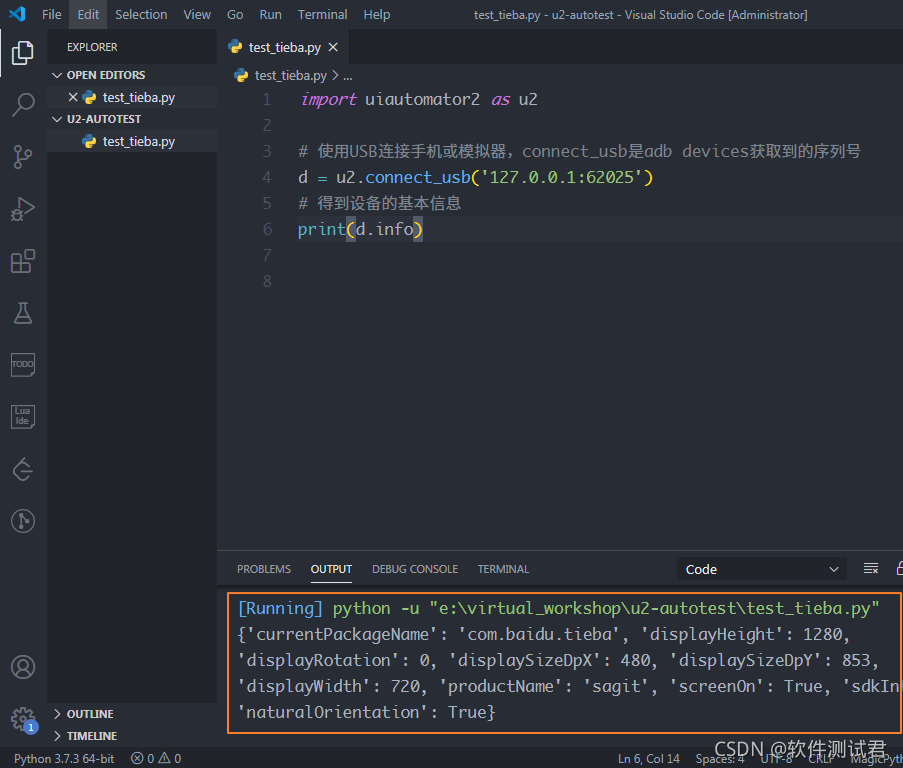Click the VS Code logo icon
903x768 pixels.
17,14
